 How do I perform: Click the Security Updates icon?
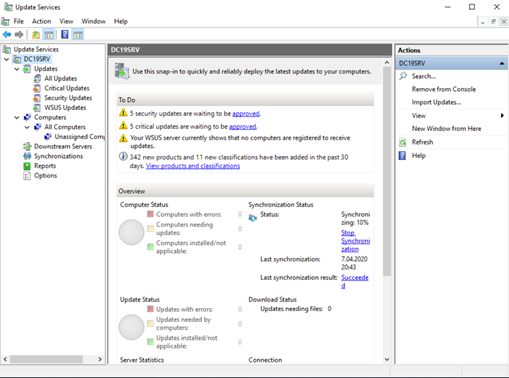[x=37, y=98]
